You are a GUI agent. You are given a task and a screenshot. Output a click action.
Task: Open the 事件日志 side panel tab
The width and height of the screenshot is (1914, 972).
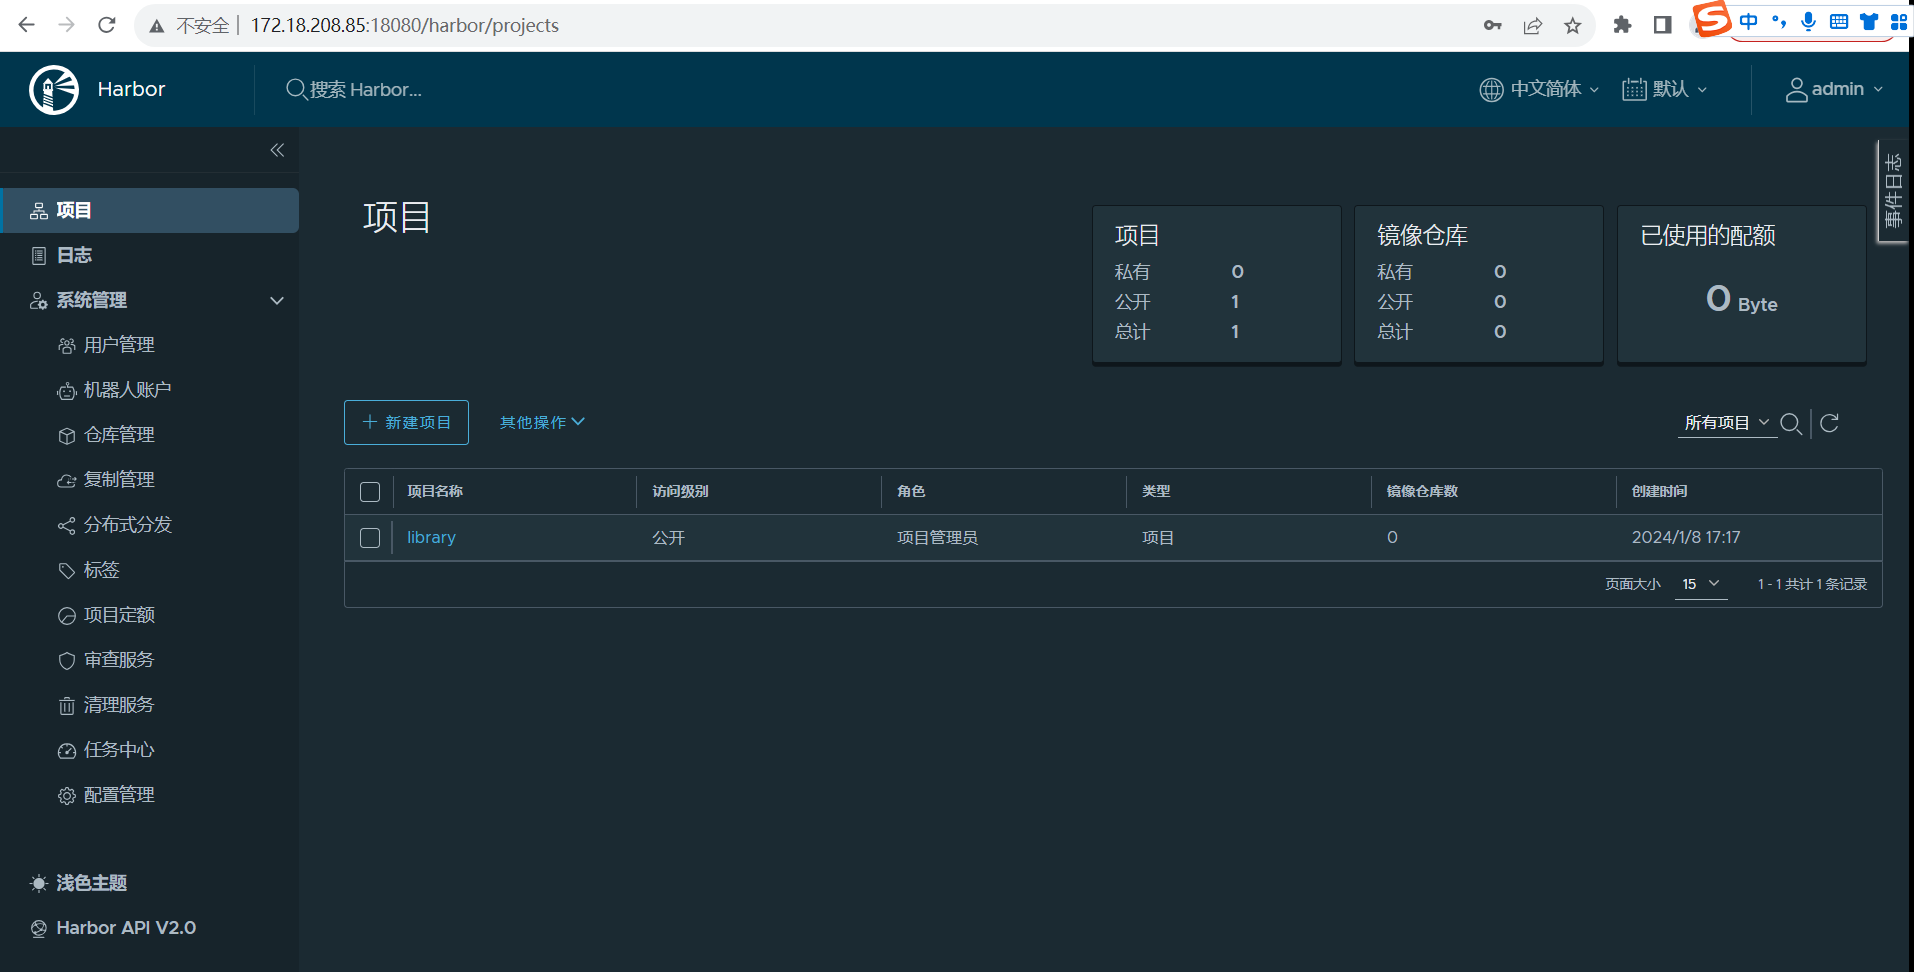click(x=1893, y=191)
